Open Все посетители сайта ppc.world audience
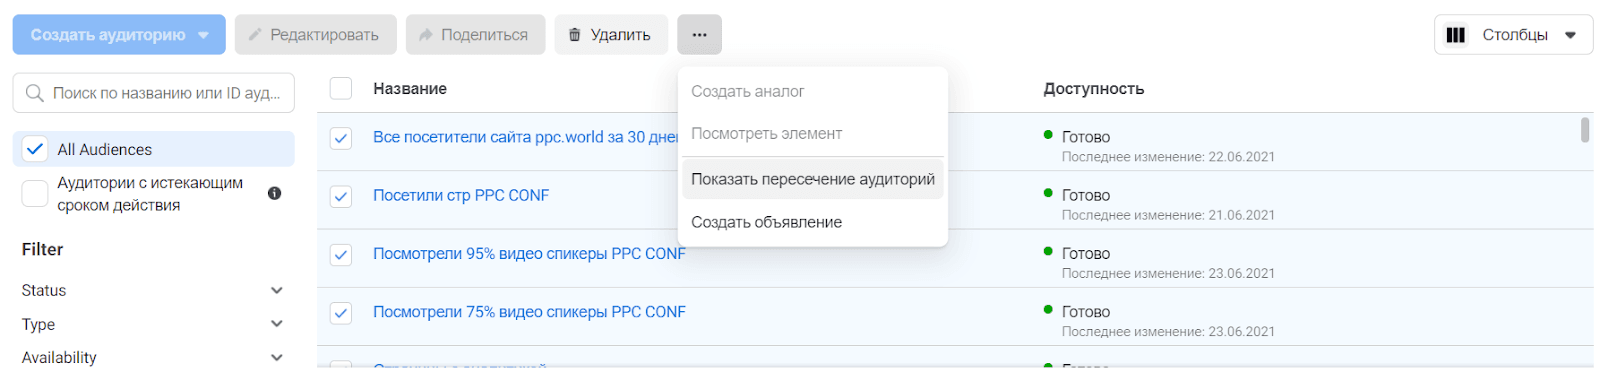This screenshot has height=372, width=1600. click(x=525, y=137)
